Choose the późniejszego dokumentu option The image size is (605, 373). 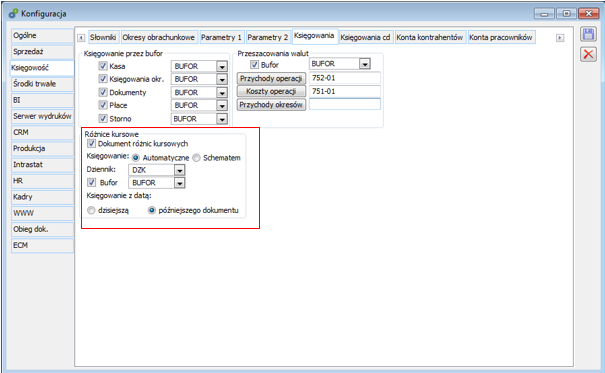152,210
